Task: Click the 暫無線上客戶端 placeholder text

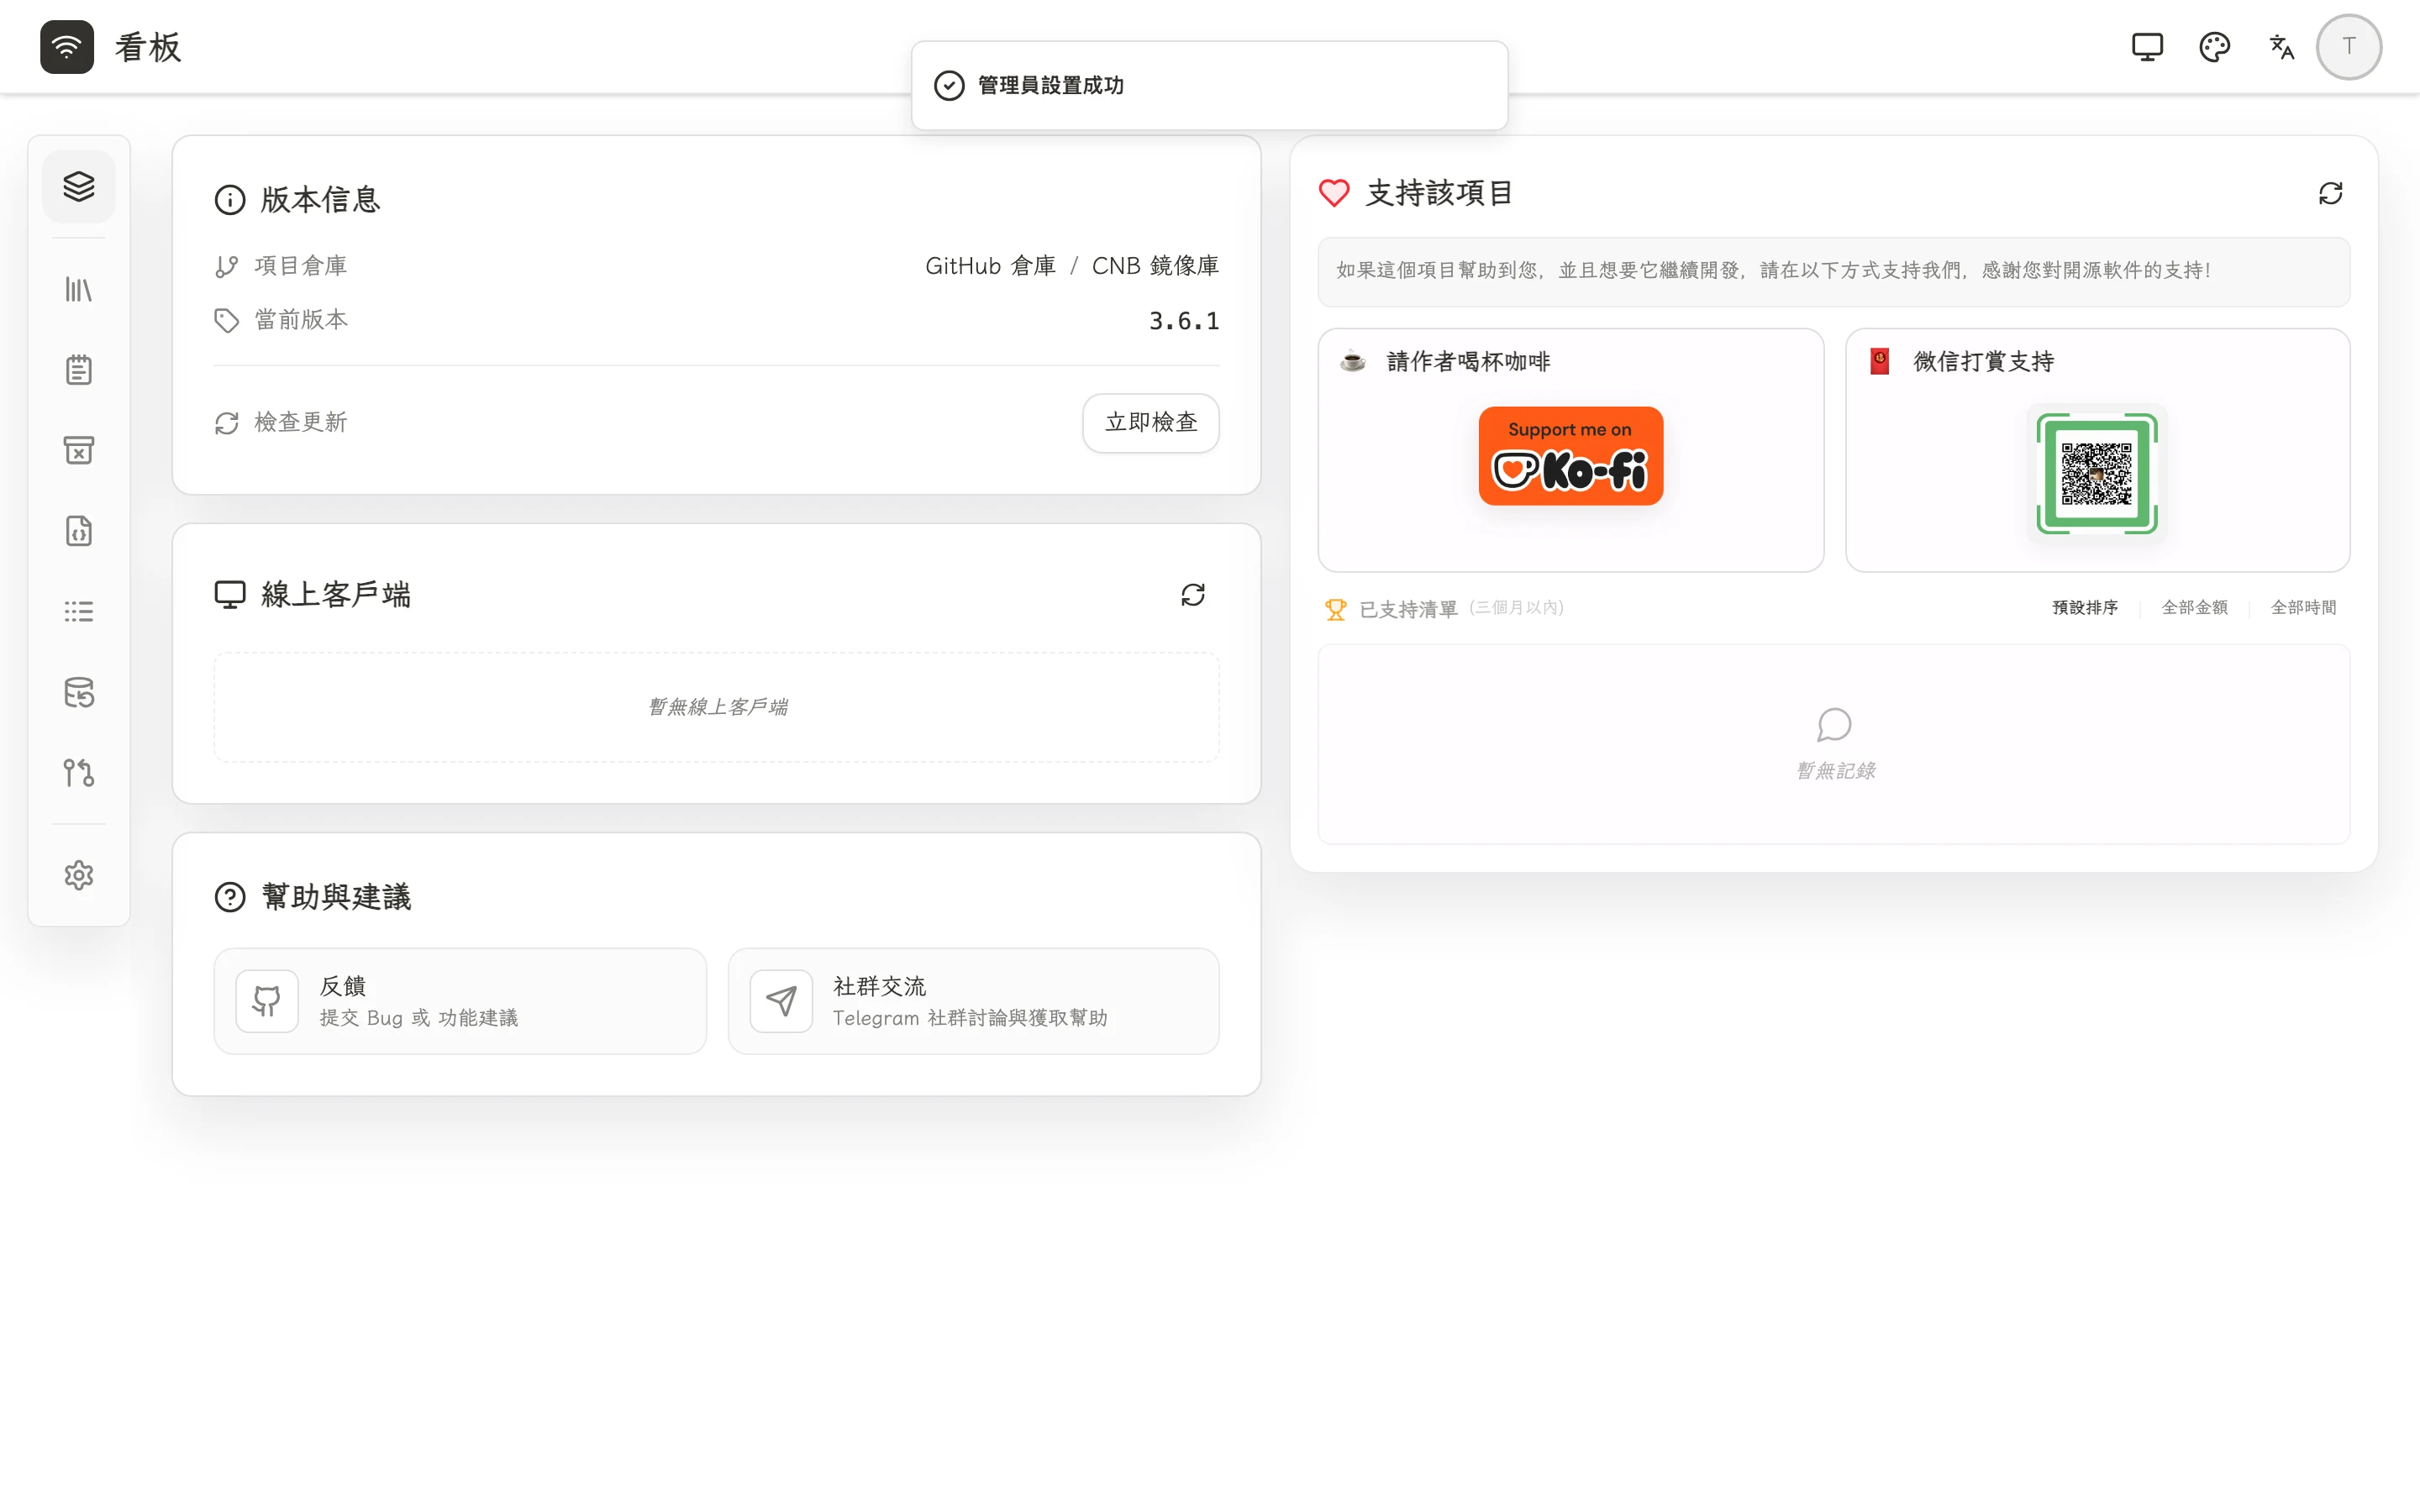Action: tap(717, 707)
